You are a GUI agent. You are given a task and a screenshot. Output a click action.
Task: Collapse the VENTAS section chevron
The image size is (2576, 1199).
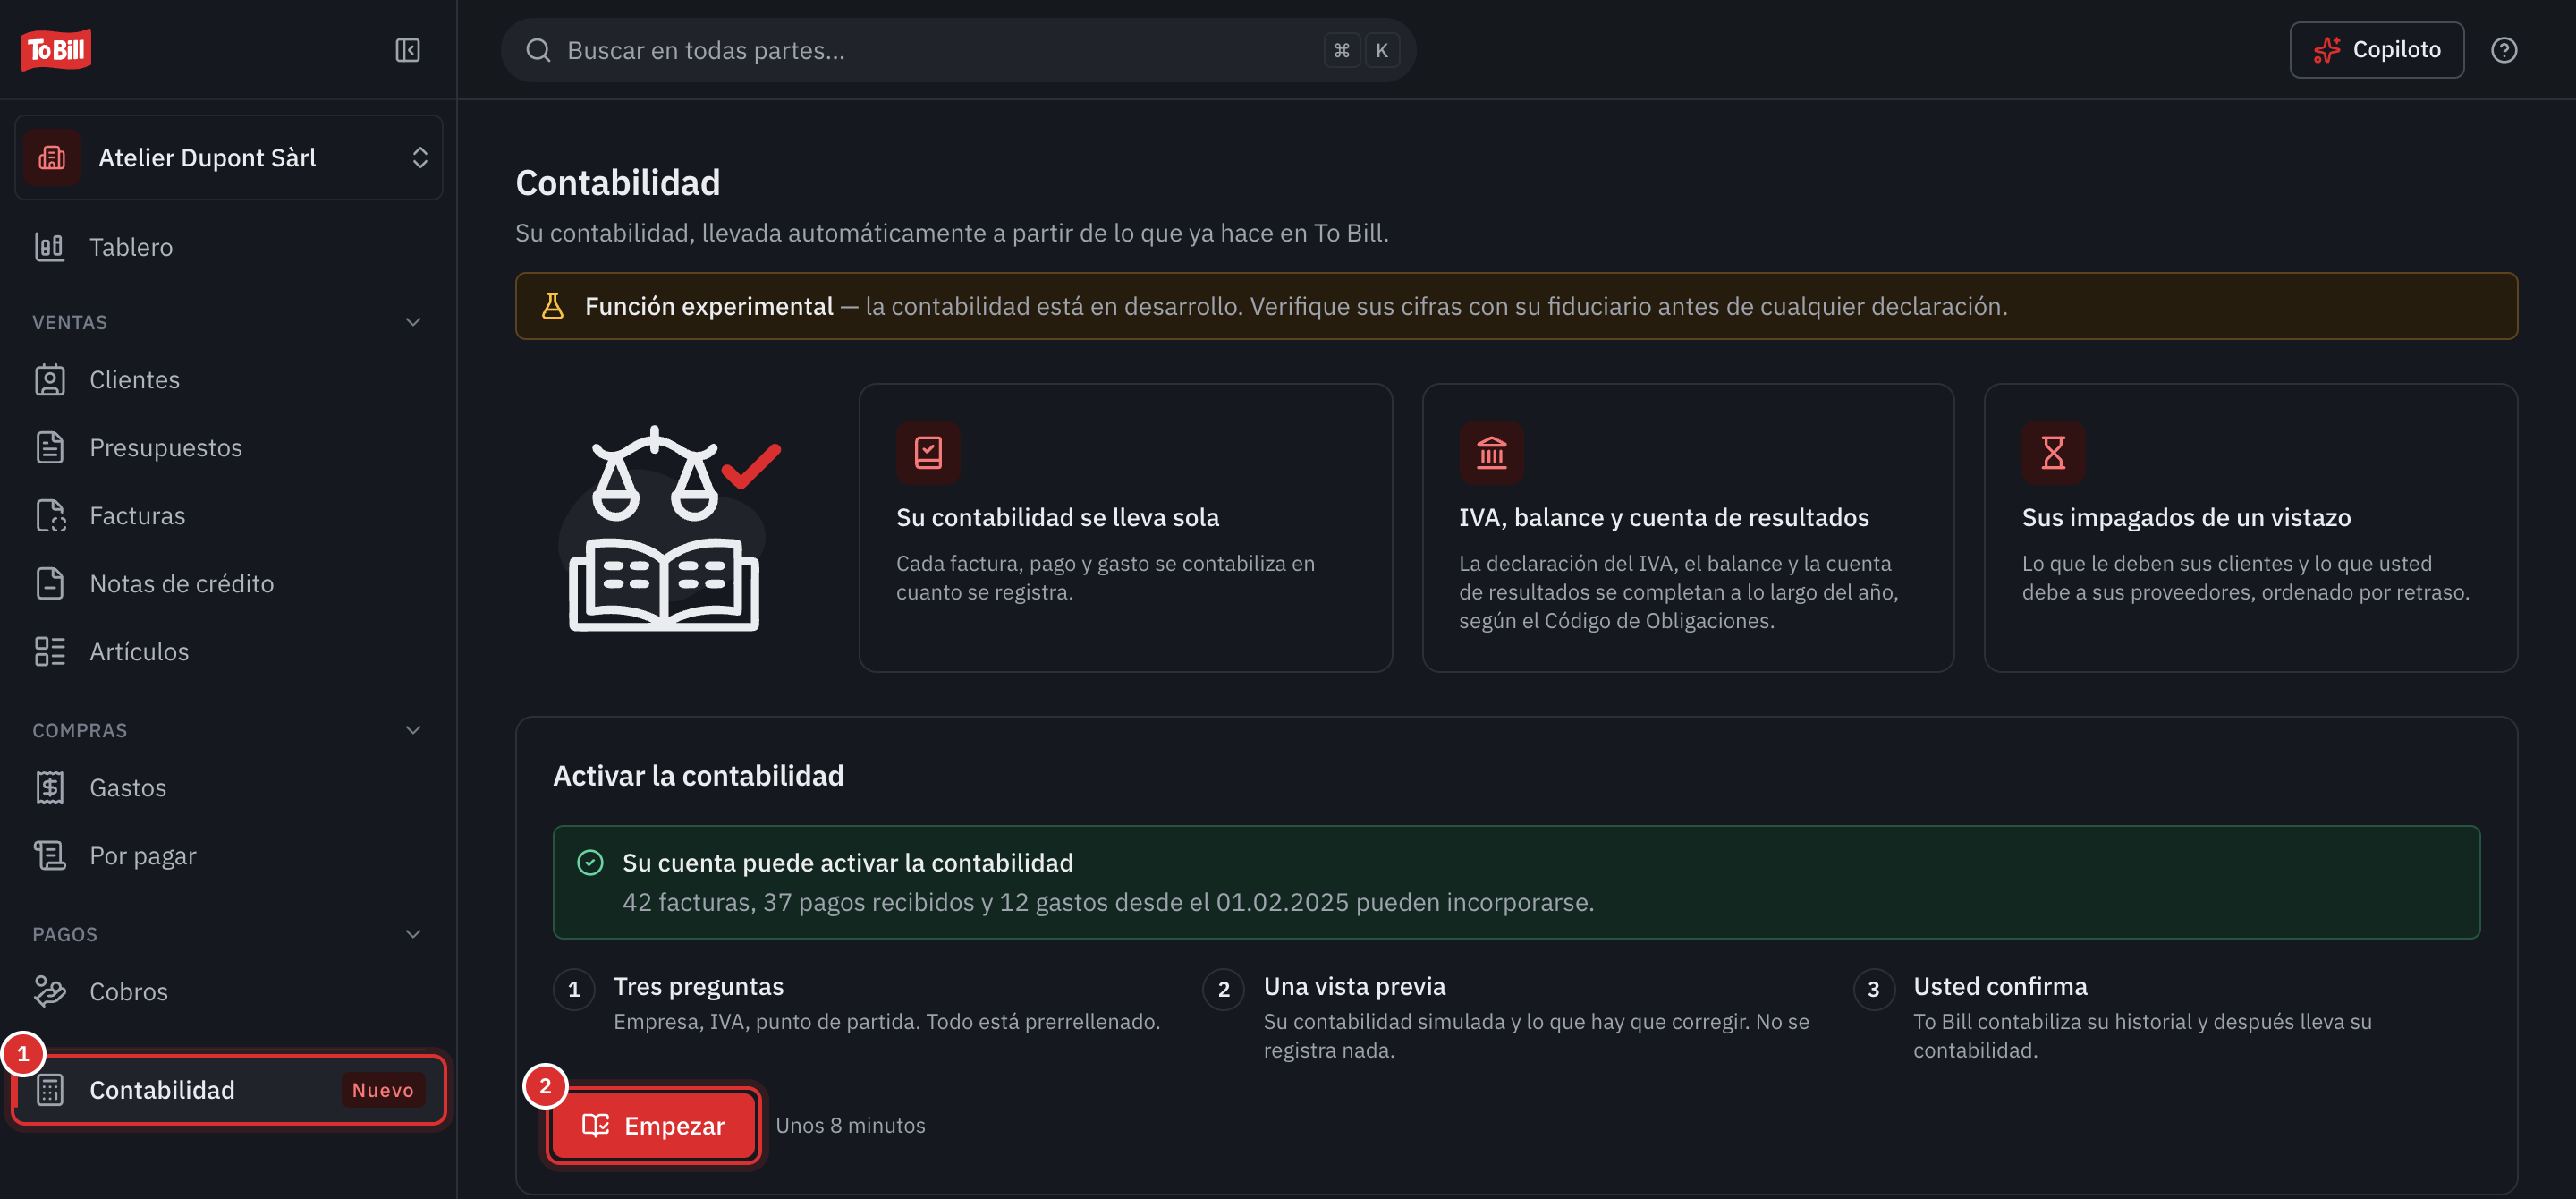coord(413,322)
